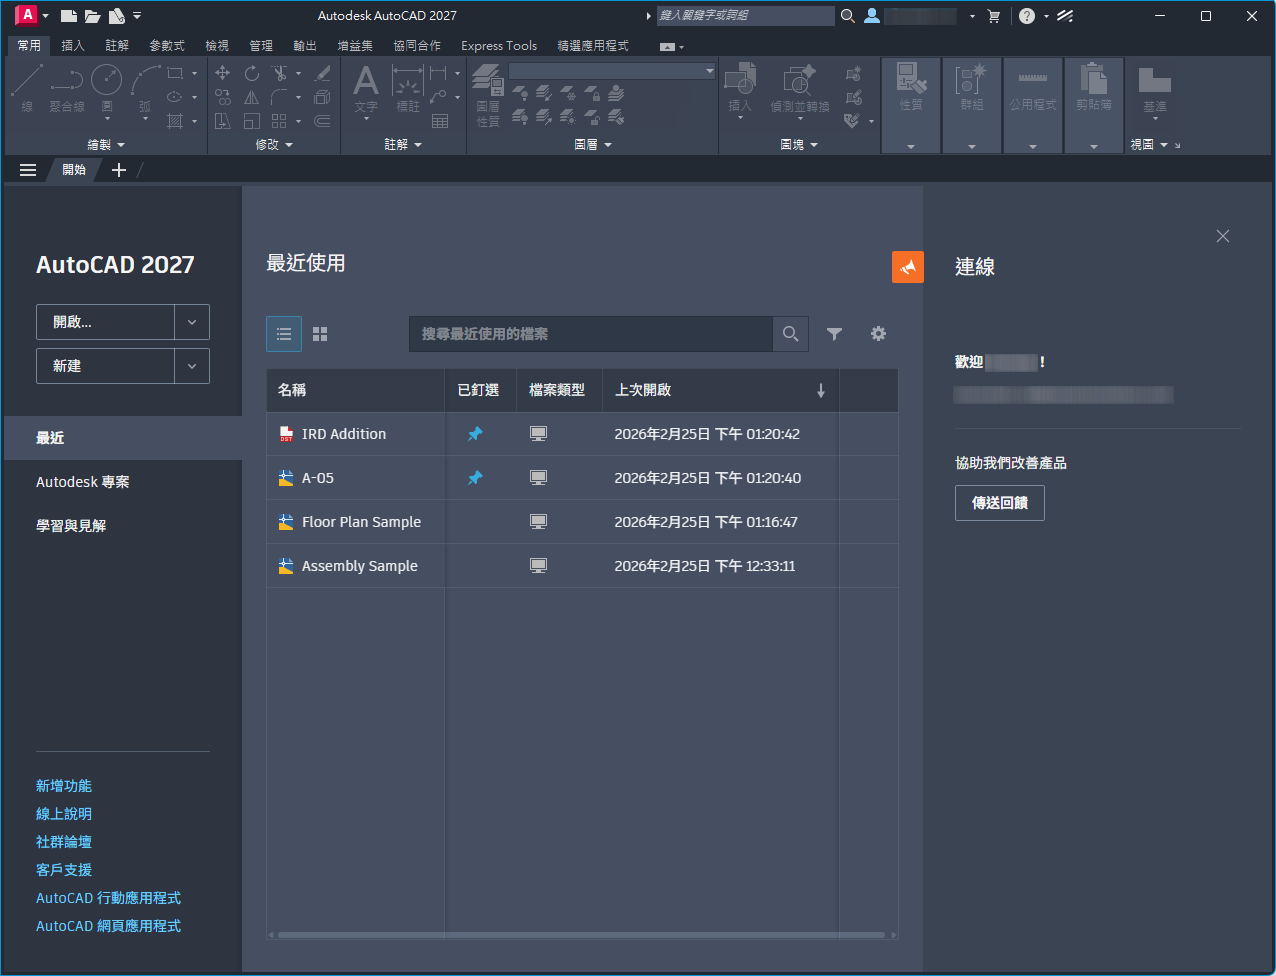
Task: Click the 傳送回饋 button
Action: [1000, 503]
